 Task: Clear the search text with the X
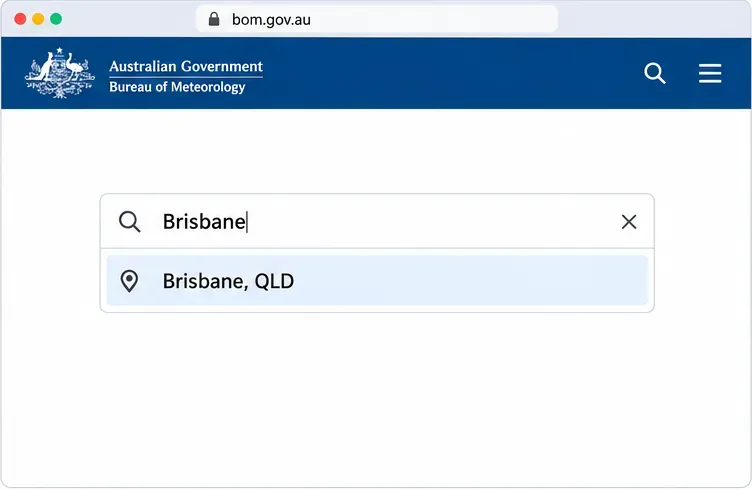(x=629, y=222)
